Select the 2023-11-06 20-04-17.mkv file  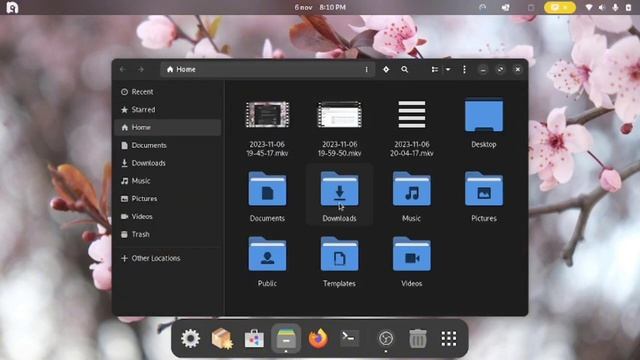tap(412, 128)
